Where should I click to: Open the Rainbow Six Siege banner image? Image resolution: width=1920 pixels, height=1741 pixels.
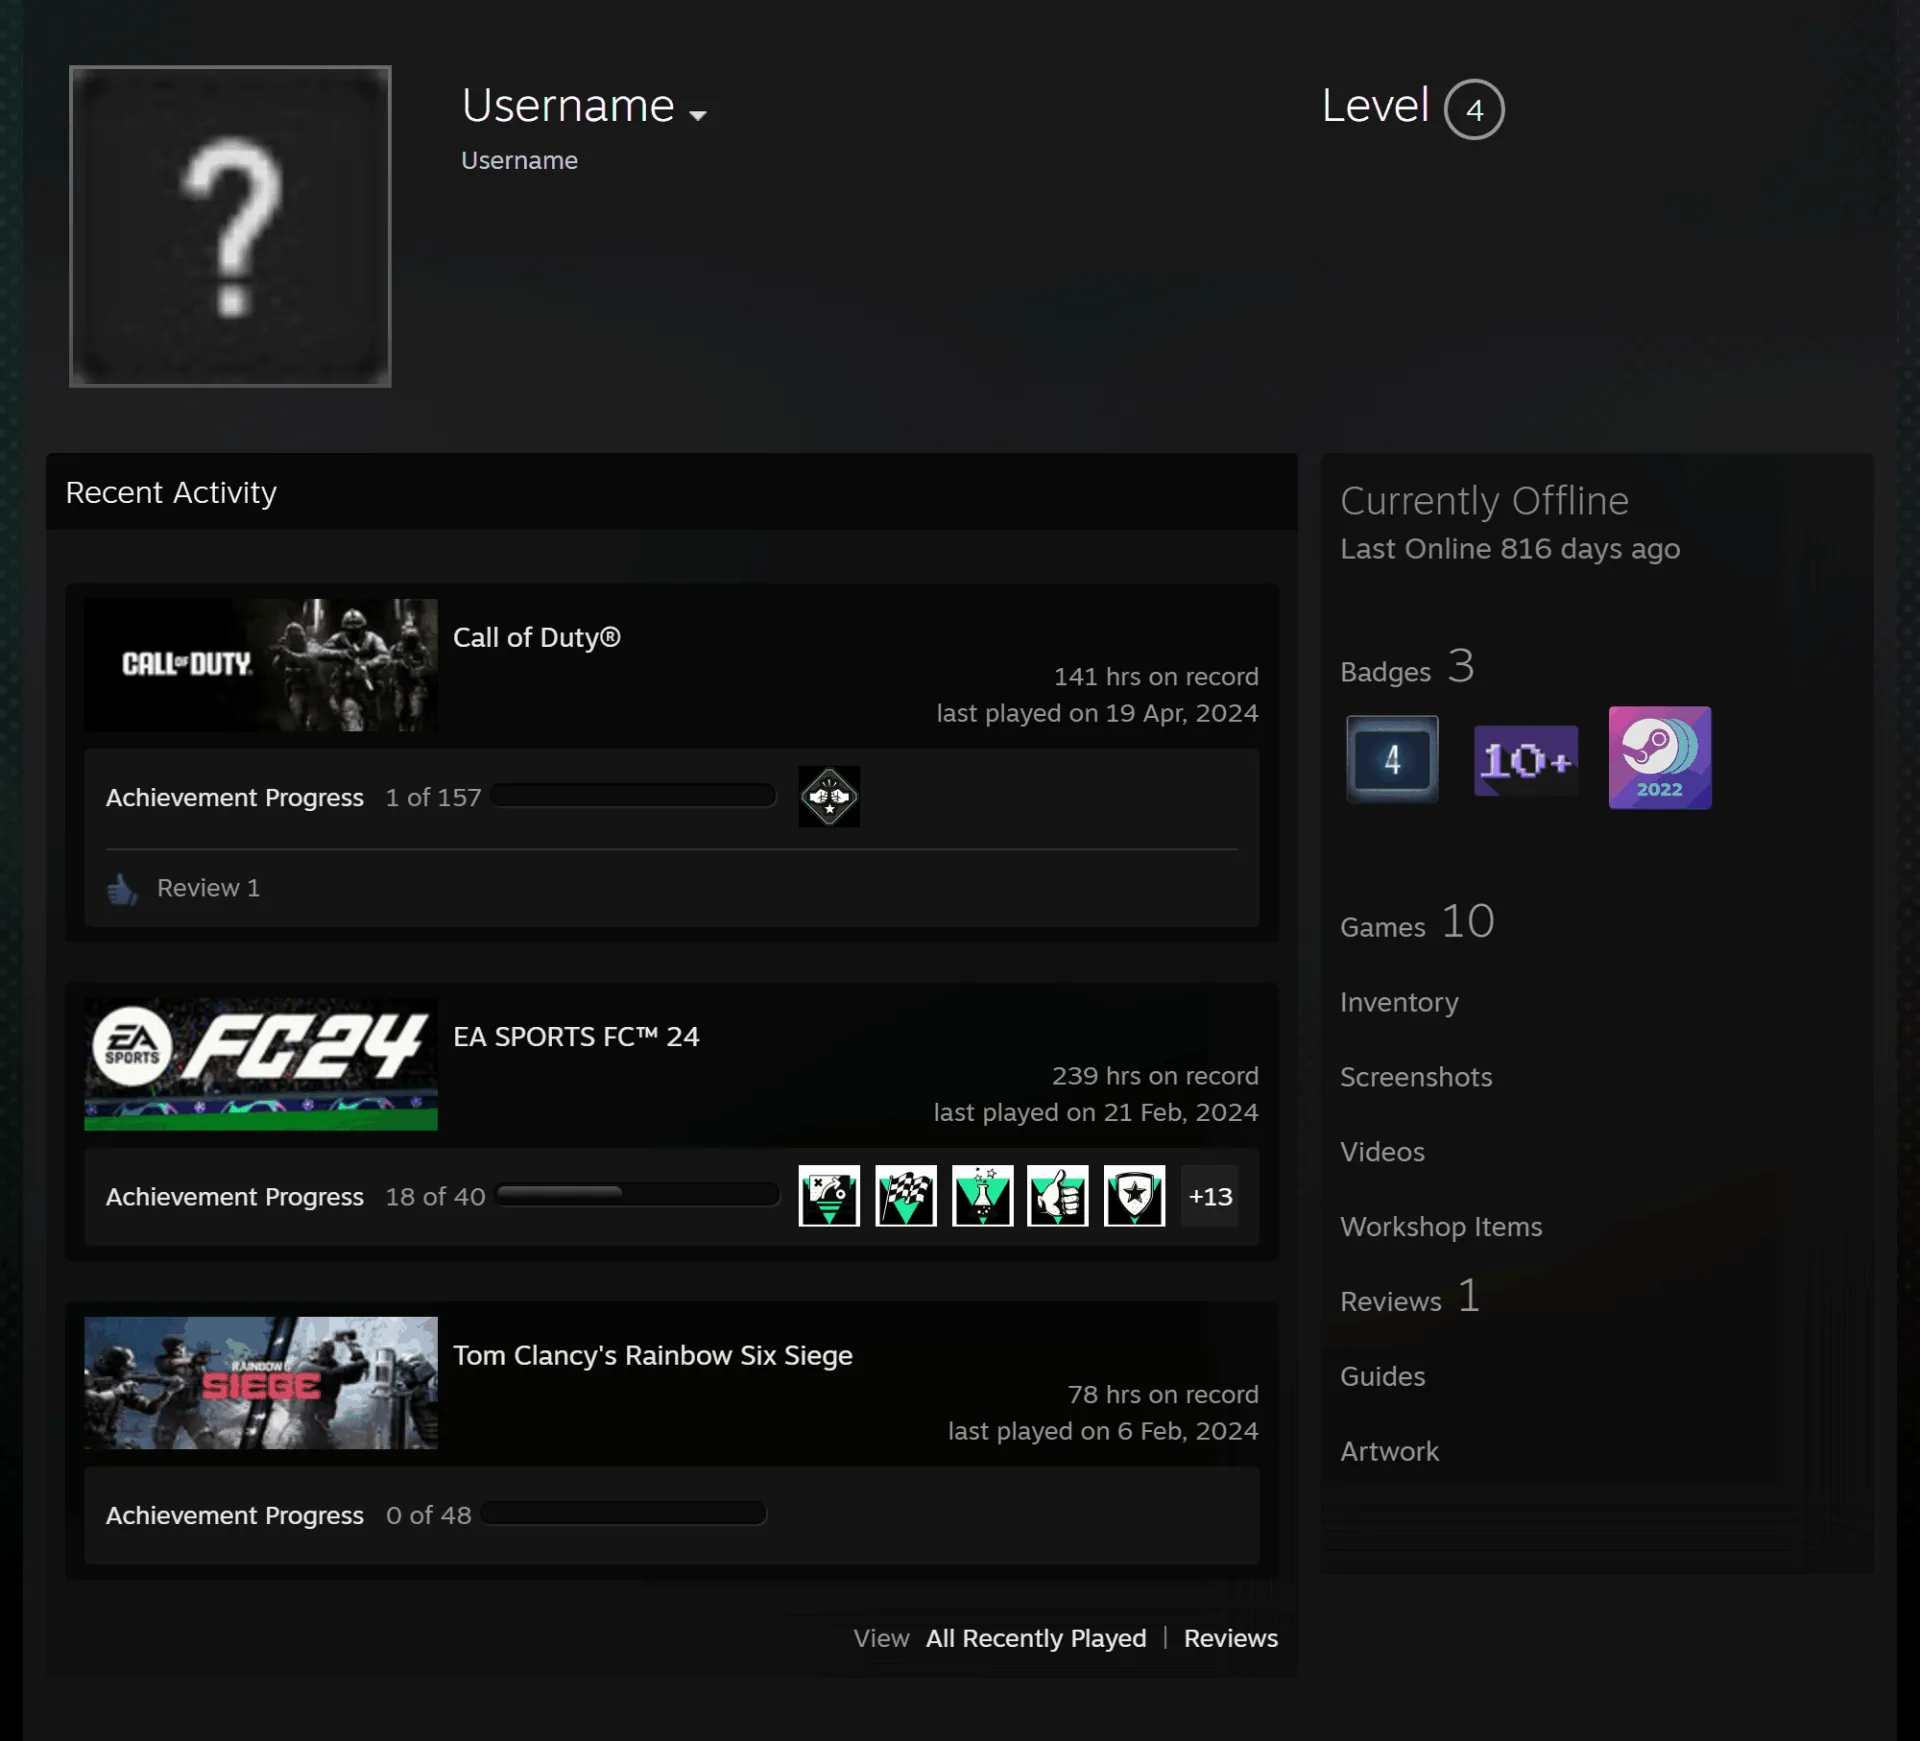click(261, 1383)
